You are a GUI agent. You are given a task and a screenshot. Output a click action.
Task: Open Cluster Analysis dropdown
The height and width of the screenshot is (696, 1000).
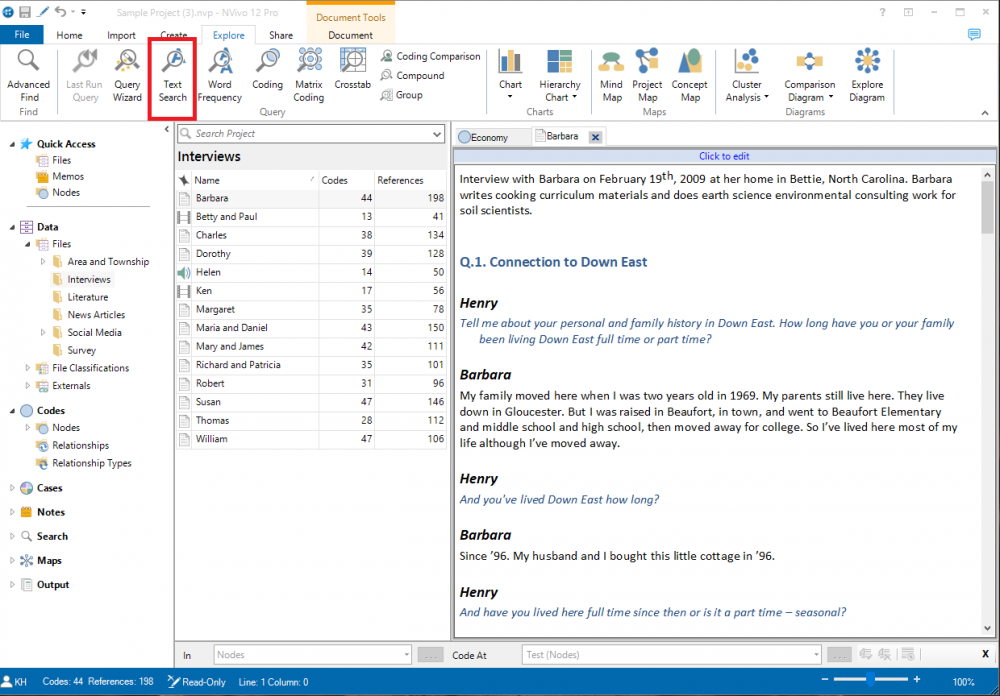tap(747, 77)
